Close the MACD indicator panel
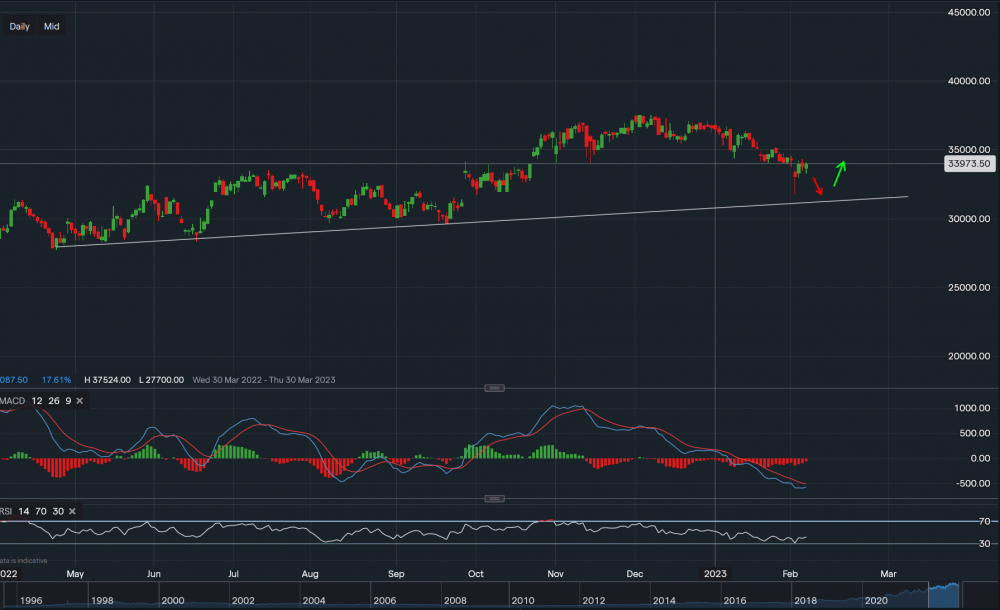This screenshot has width=1000, height=610. [x=78, y=400]
